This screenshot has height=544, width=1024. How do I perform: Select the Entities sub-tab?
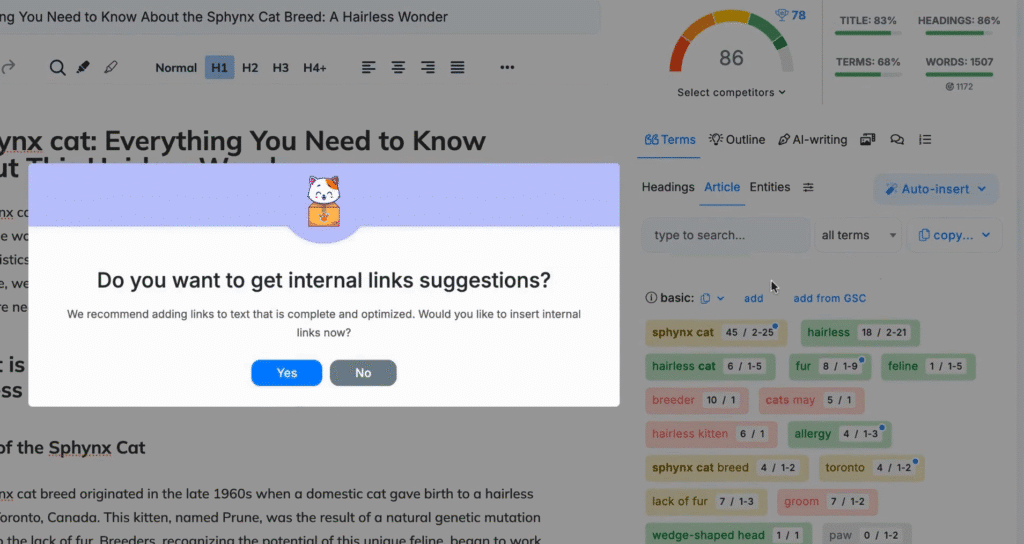click(769, 187)
